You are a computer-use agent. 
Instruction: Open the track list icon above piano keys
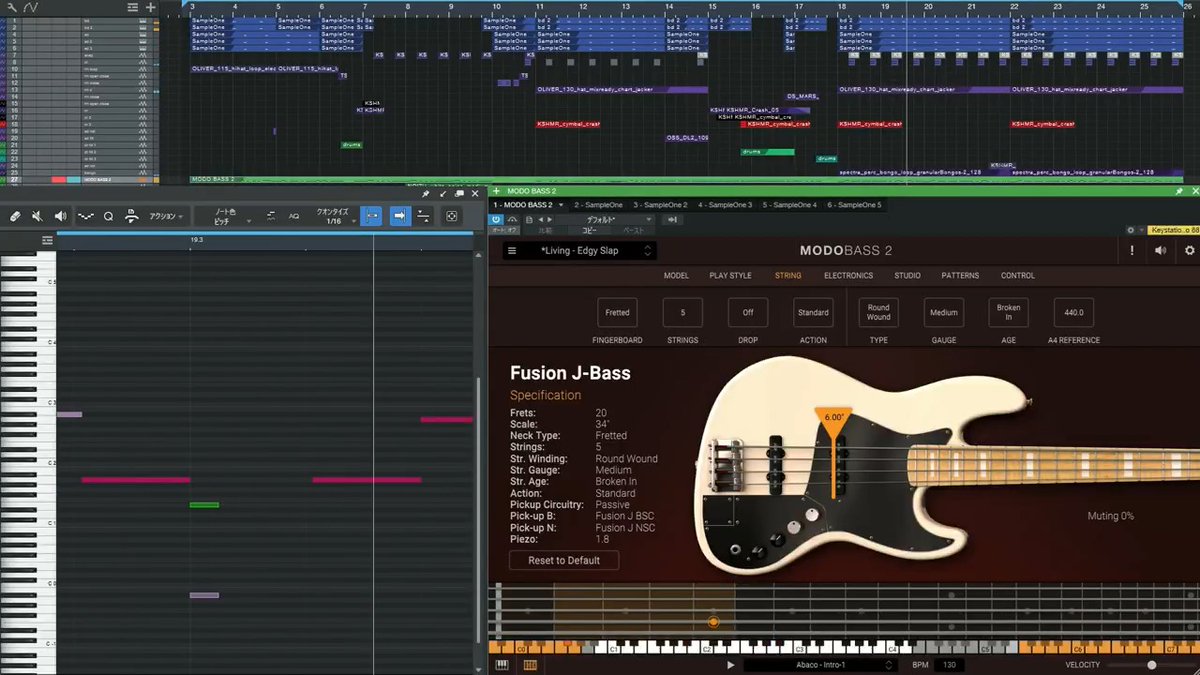tap(46, 241)
